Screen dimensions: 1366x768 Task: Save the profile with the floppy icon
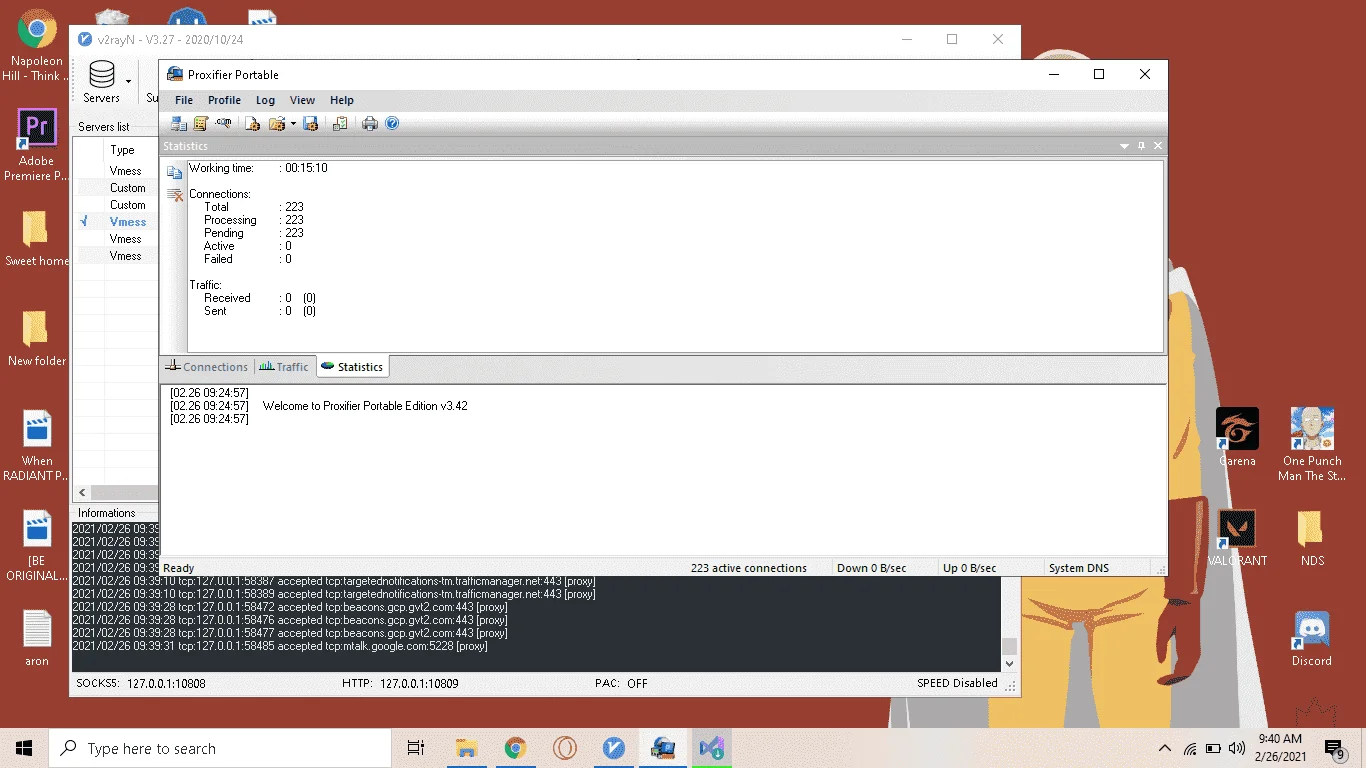click(x=310, y=123)
